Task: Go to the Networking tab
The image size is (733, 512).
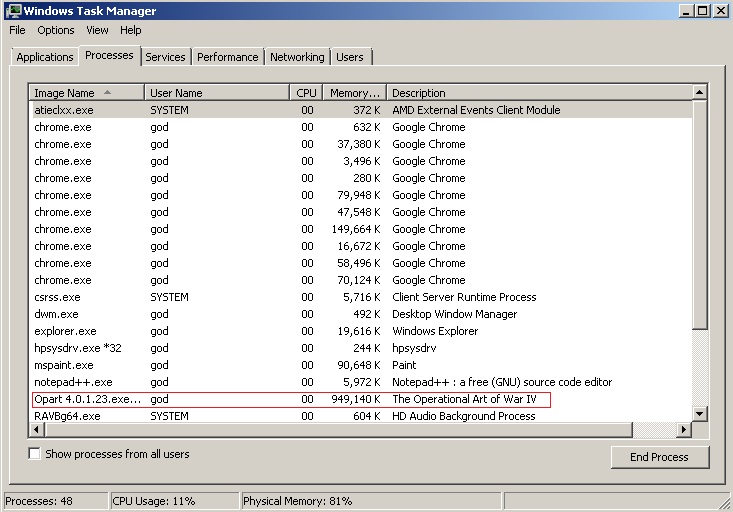Action: pyautogui.click(x=297, y=57)
